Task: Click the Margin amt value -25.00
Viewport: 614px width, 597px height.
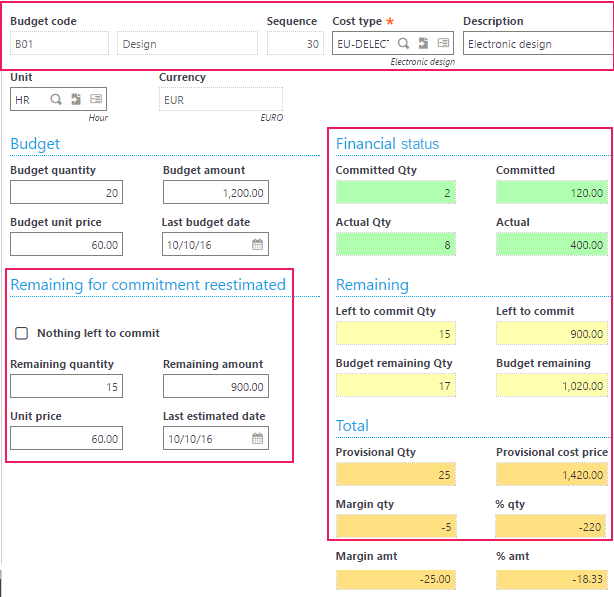Action: [x=395, y=579]
